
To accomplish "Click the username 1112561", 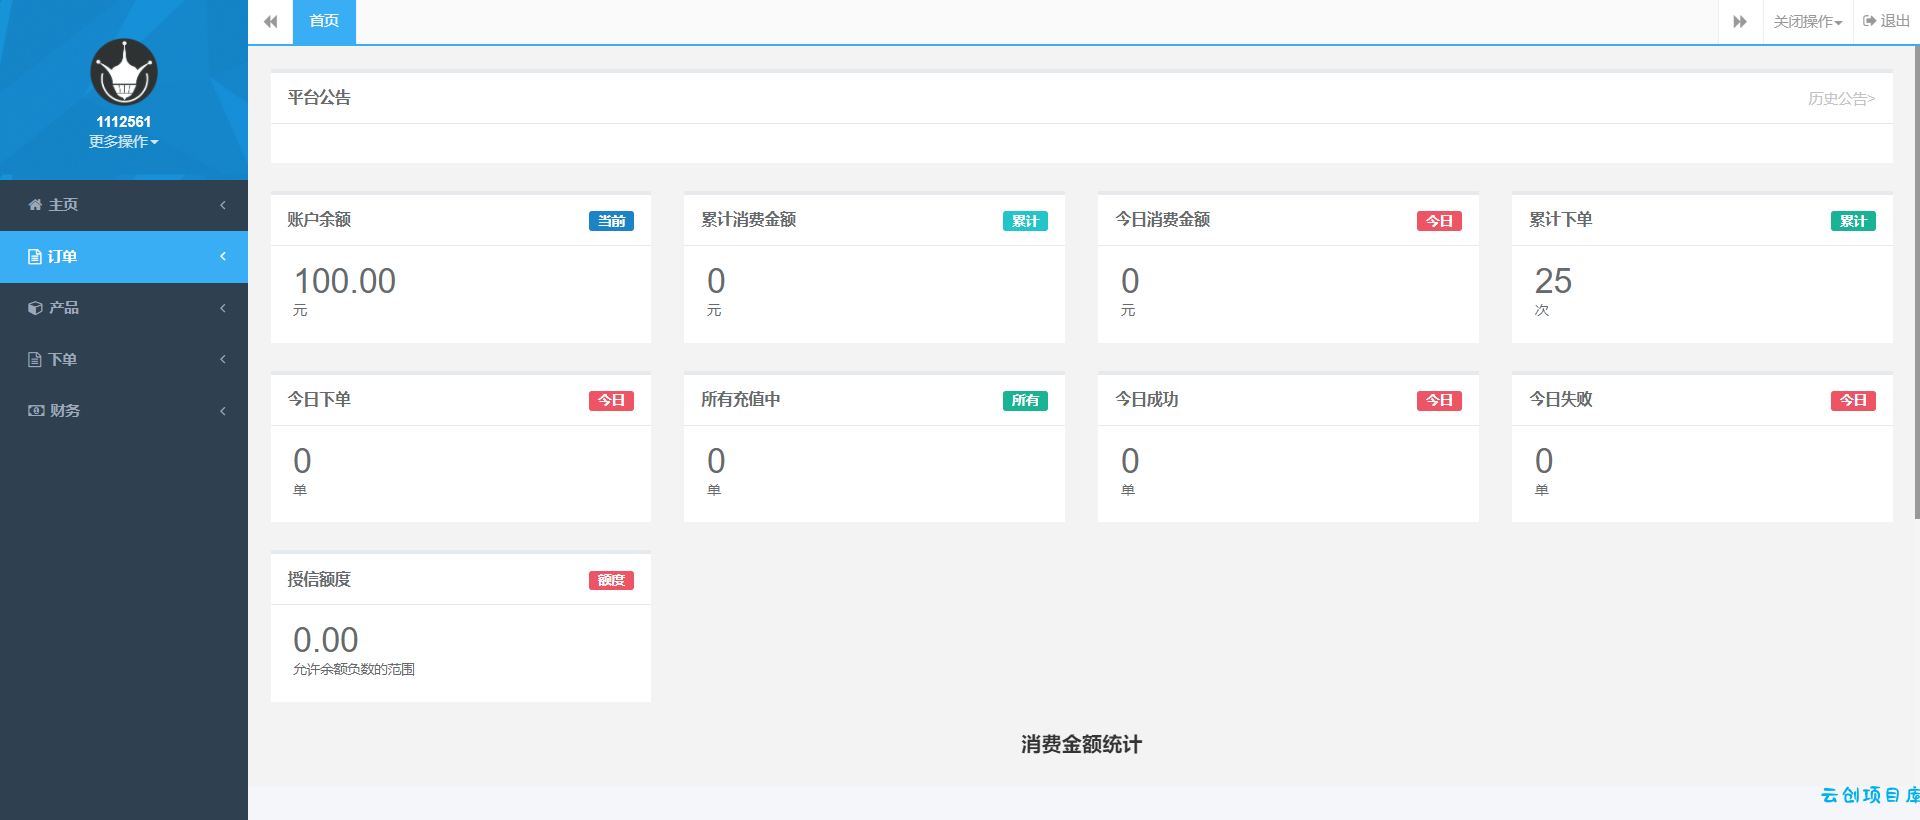I will coord(124,122).
